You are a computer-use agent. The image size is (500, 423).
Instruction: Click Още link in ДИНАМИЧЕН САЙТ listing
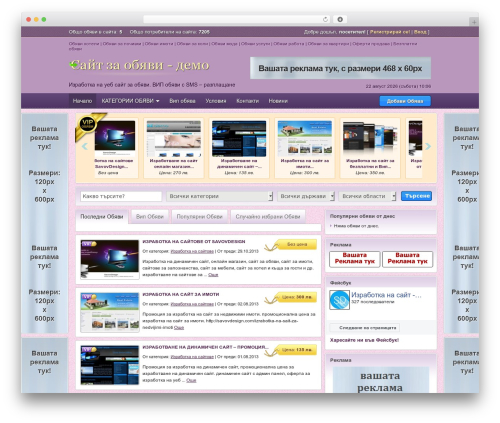tap(191, 380)
